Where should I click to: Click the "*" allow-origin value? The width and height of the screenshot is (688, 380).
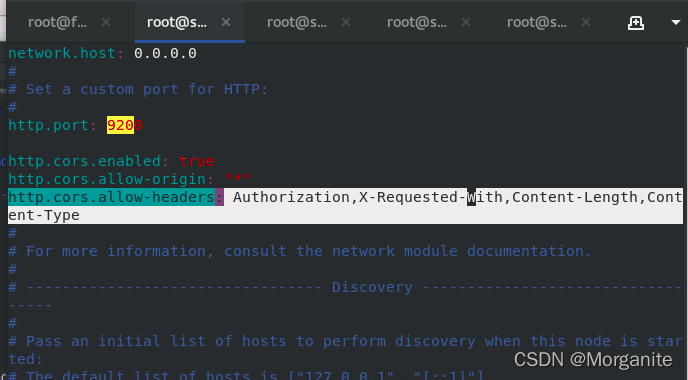pos(237,179)
